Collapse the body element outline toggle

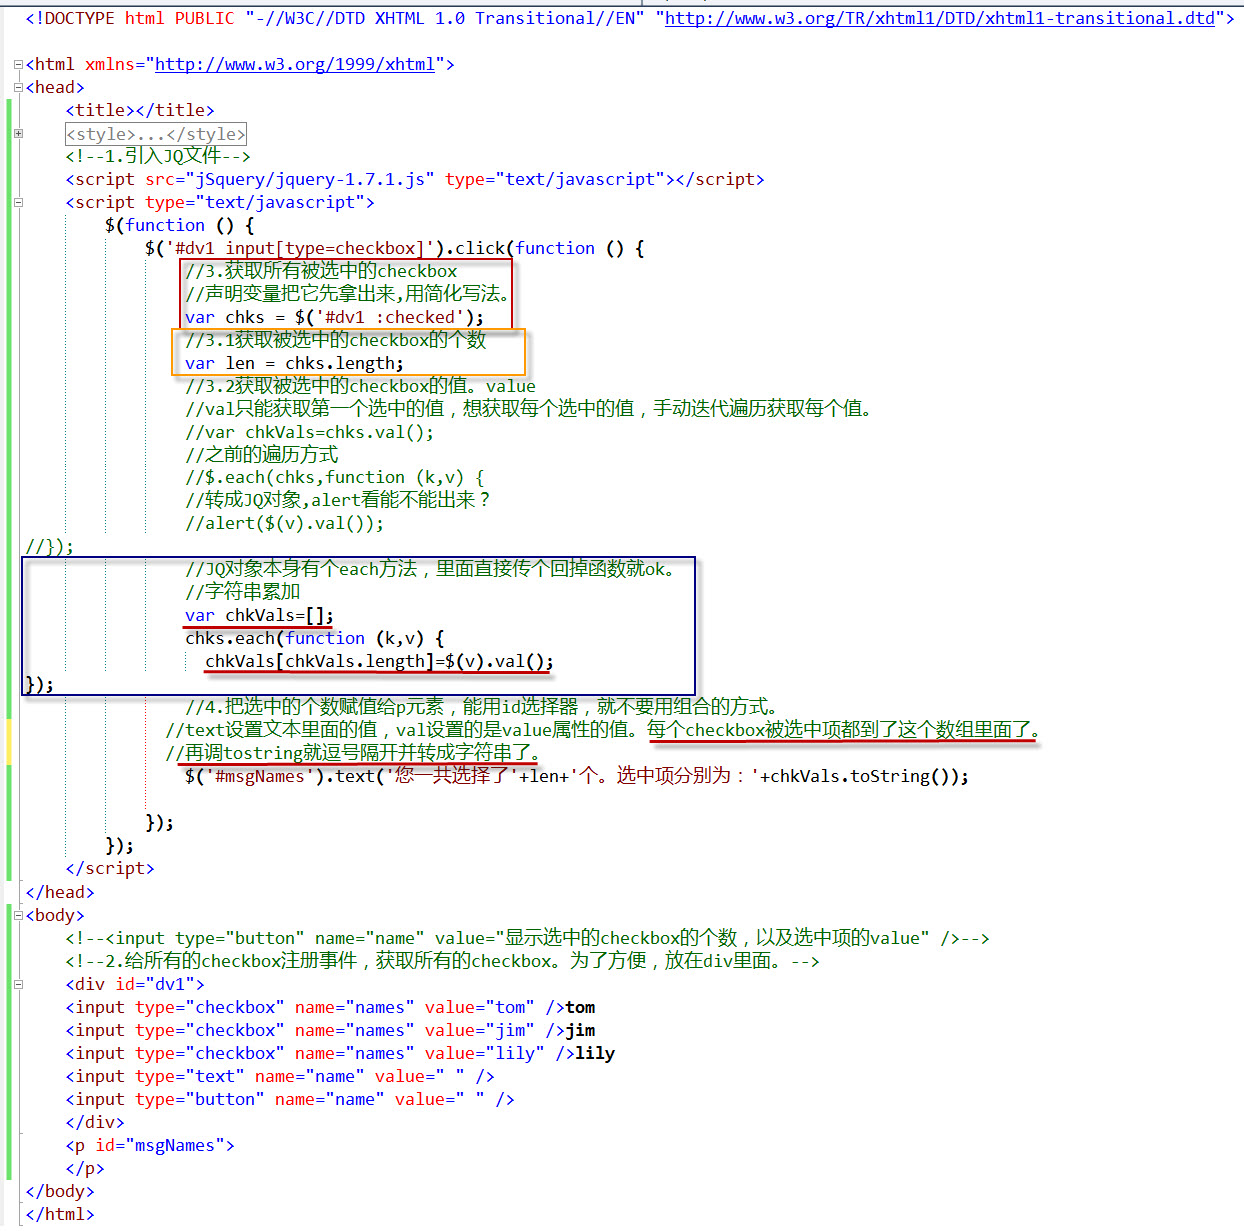click(x=18, y=915)
